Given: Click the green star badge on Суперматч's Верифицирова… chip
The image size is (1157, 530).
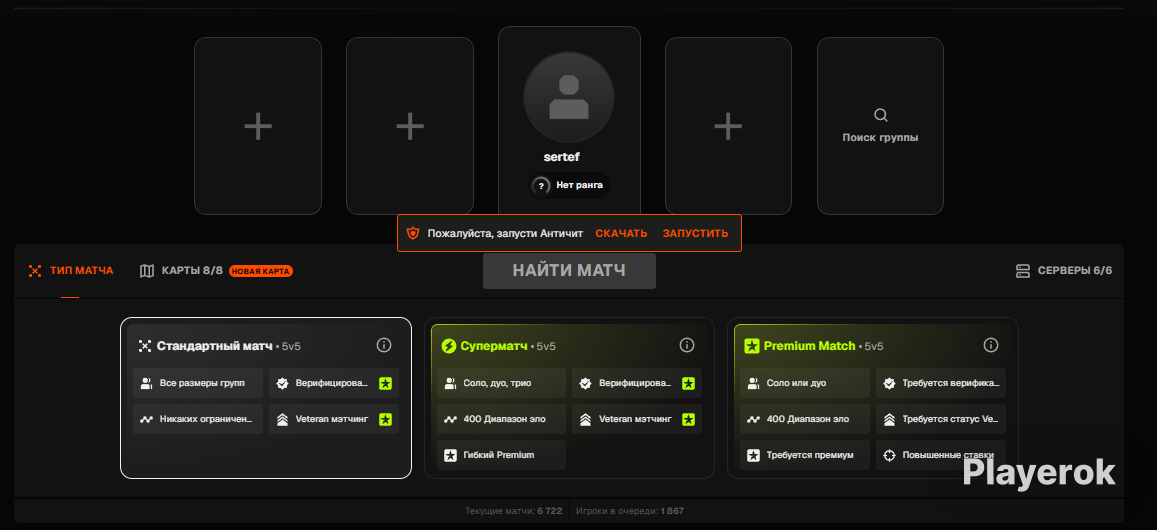Looking at the screenshot, I should tap(688, 383).
